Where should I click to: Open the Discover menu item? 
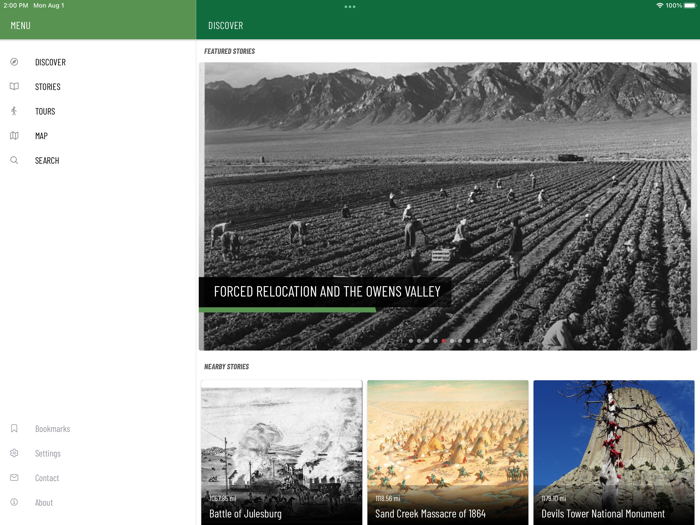coord(50,62)
